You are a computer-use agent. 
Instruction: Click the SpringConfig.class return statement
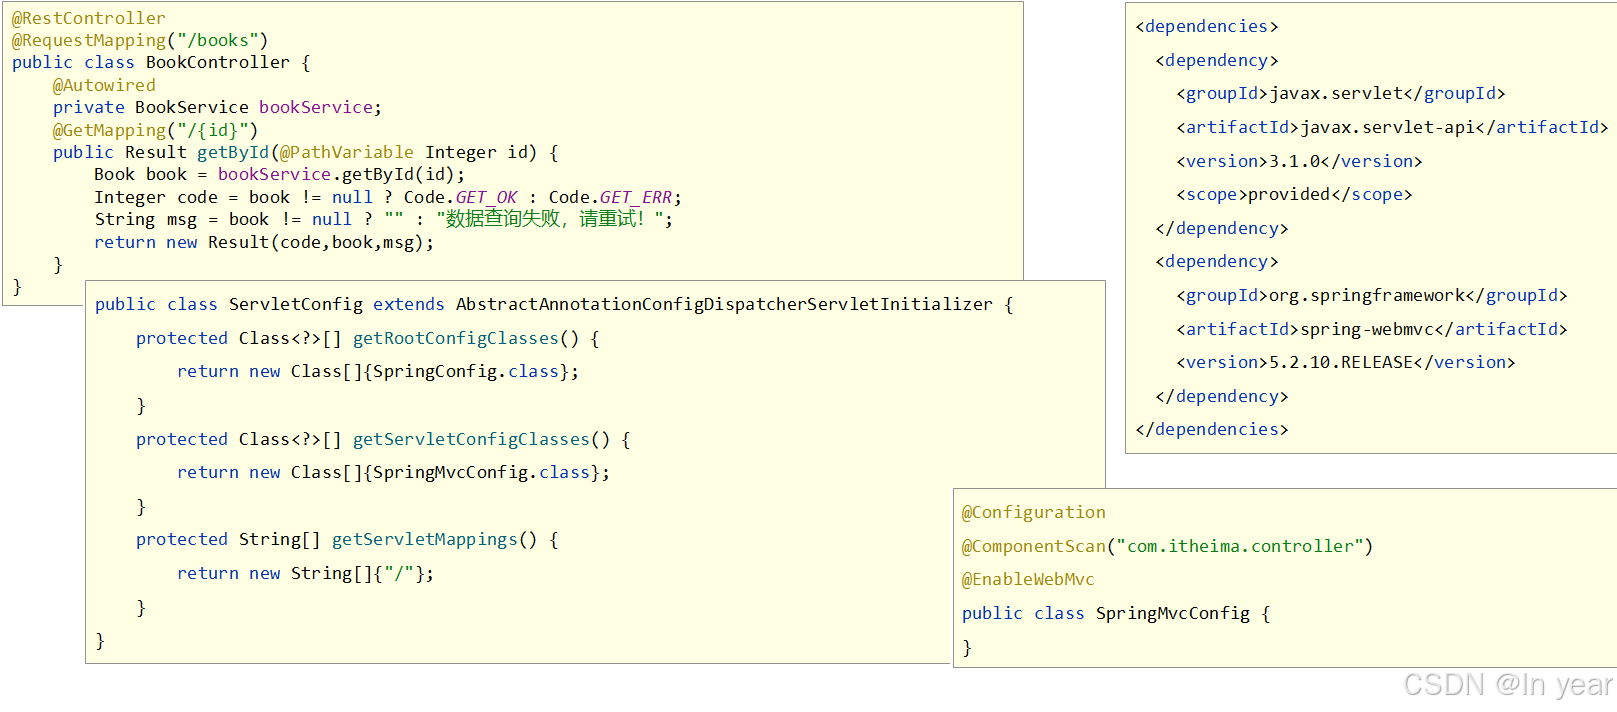tap(378, 371)
